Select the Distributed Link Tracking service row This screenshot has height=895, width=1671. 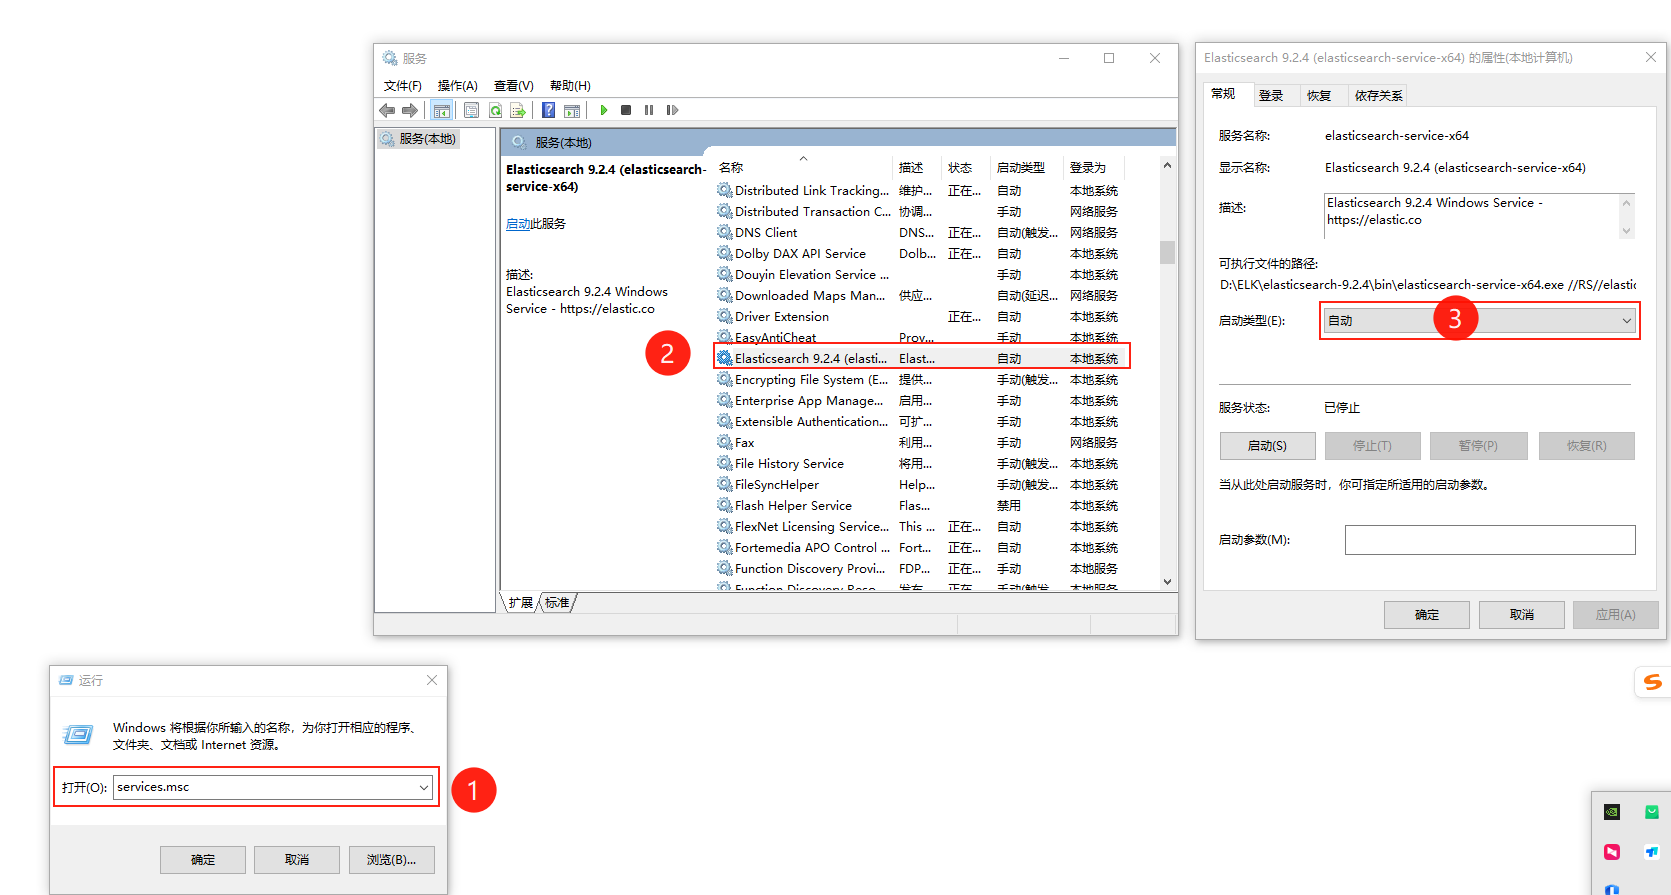(x=921, y=190)
